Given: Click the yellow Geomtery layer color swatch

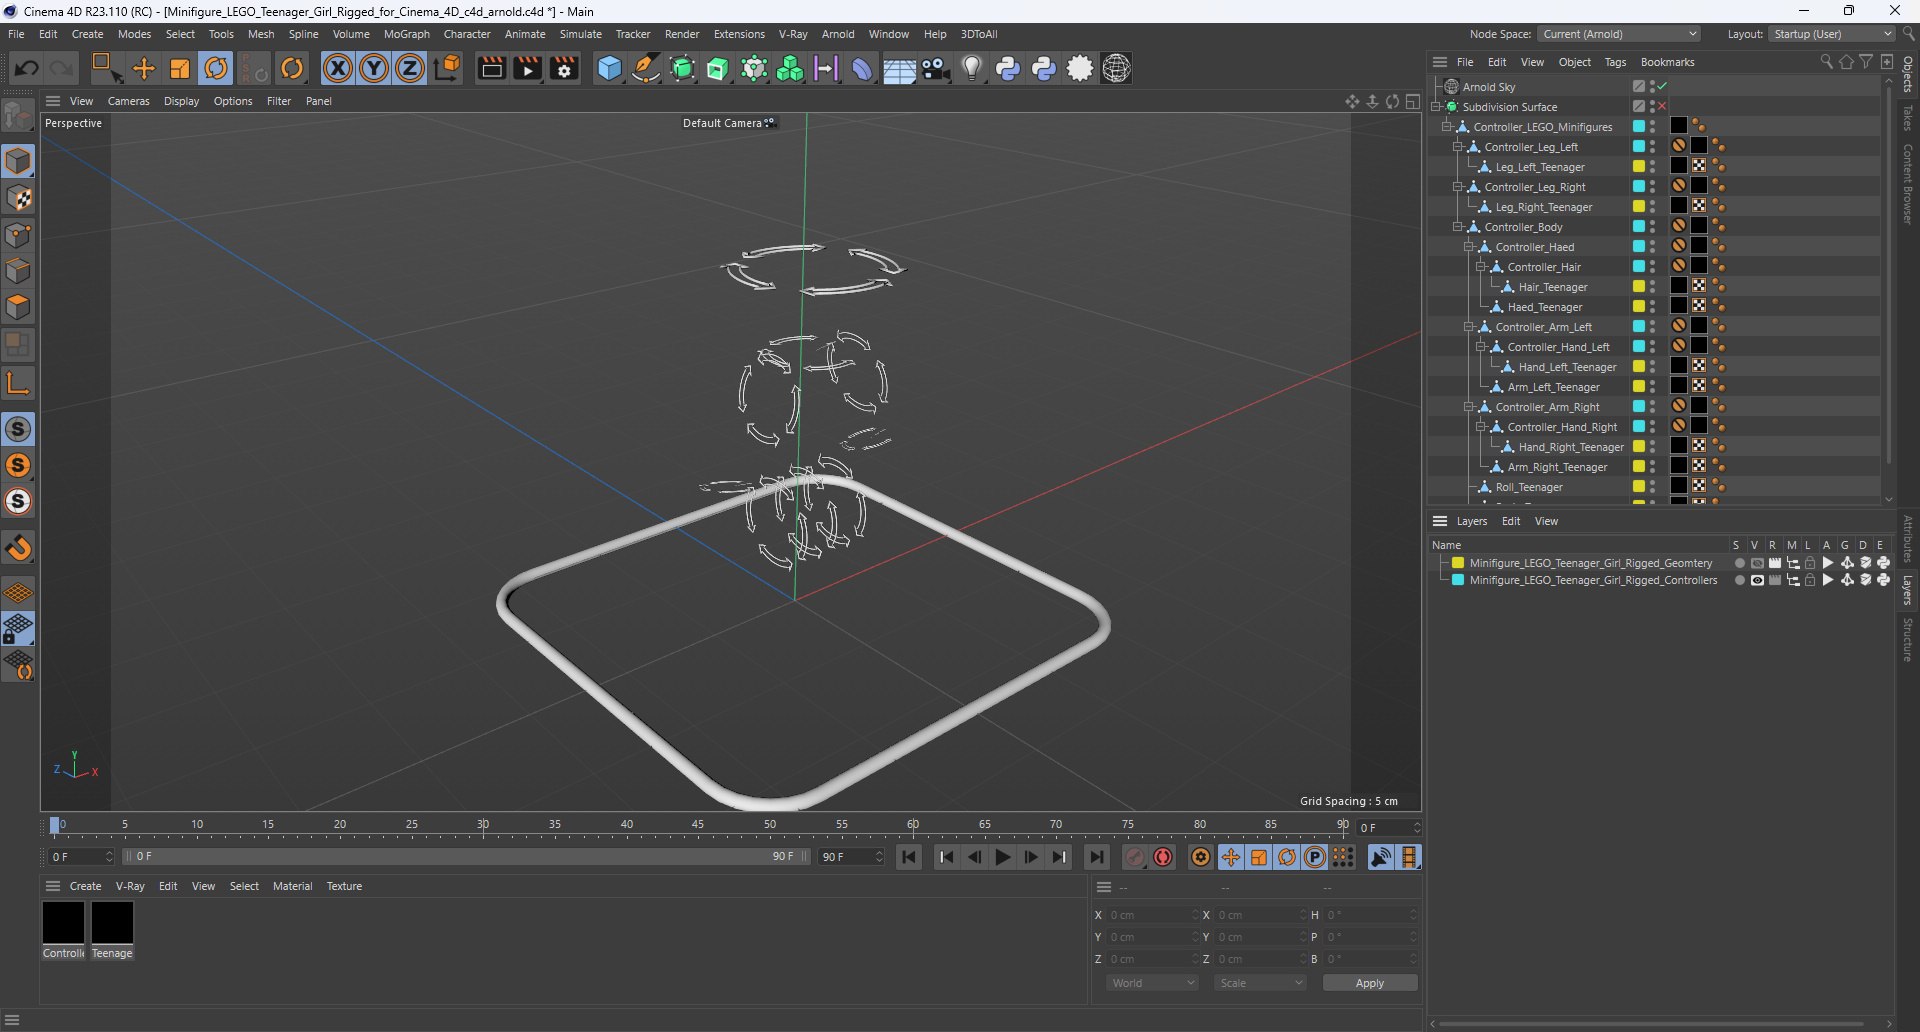Looking at the screenshot, I should click(x=1458, y=563).
